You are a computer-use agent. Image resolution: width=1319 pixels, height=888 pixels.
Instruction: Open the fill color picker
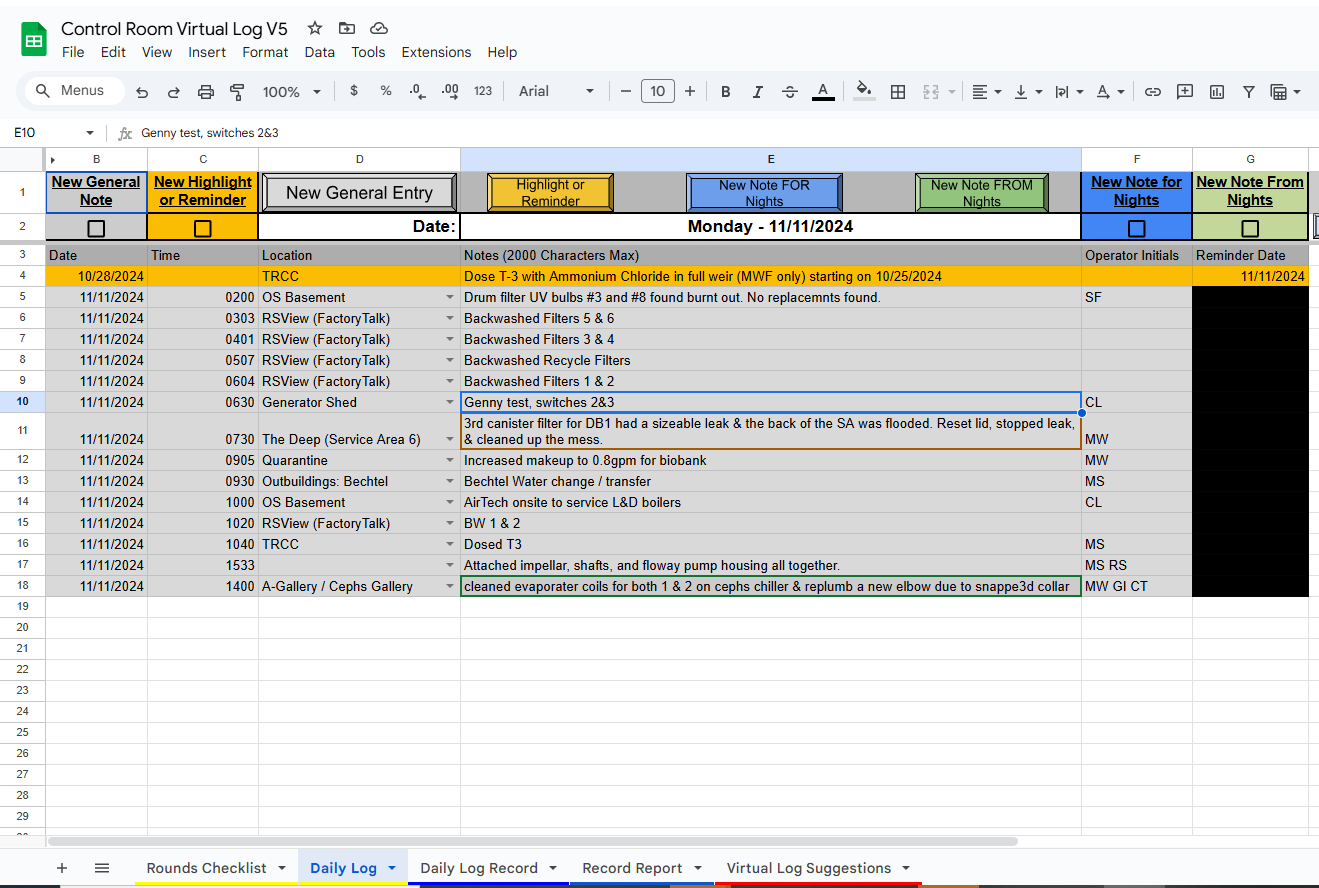pyautogui.click(x=865, y=92)
